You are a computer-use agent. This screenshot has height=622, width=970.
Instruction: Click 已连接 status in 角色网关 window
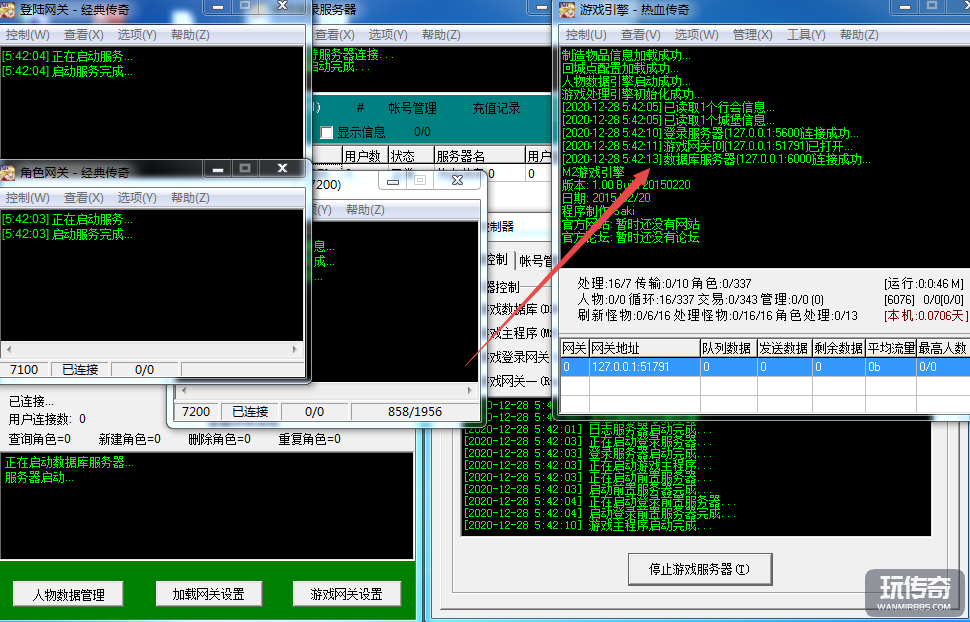tap(80, 369)
